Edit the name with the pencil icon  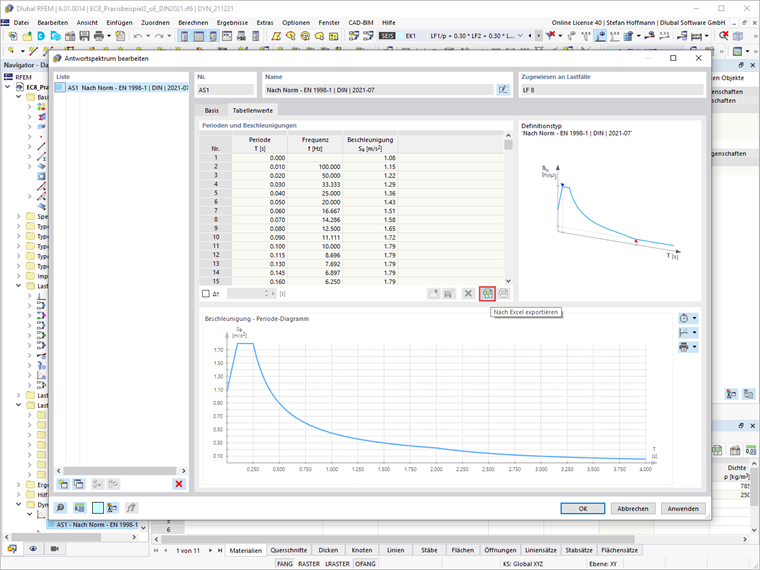(503, 90)
